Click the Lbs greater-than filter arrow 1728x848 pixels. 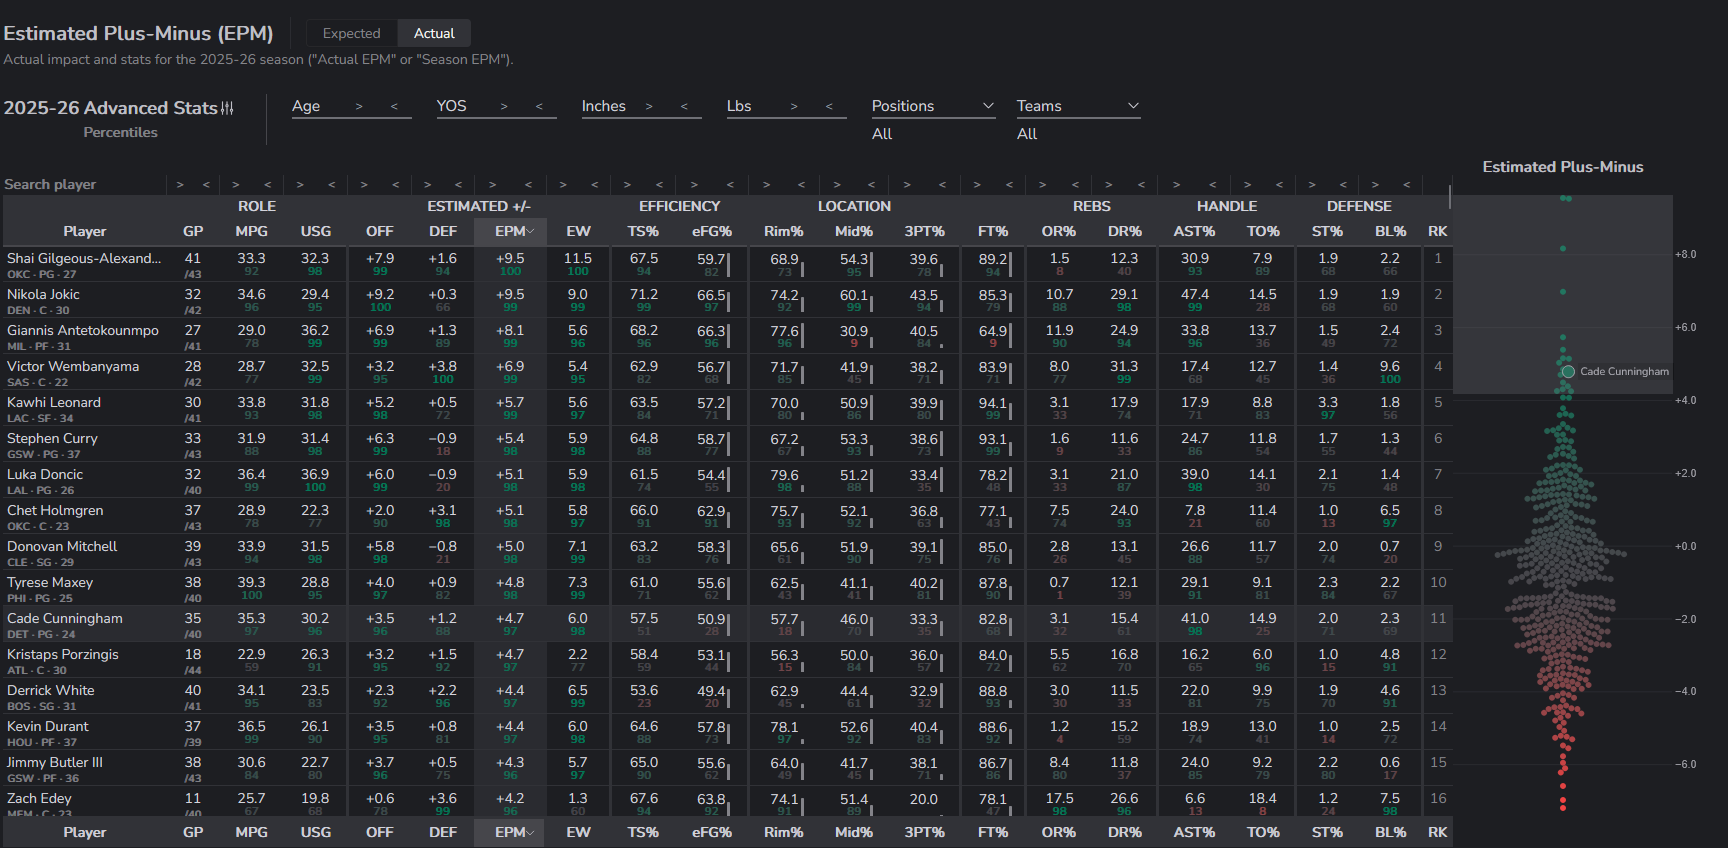794,106
